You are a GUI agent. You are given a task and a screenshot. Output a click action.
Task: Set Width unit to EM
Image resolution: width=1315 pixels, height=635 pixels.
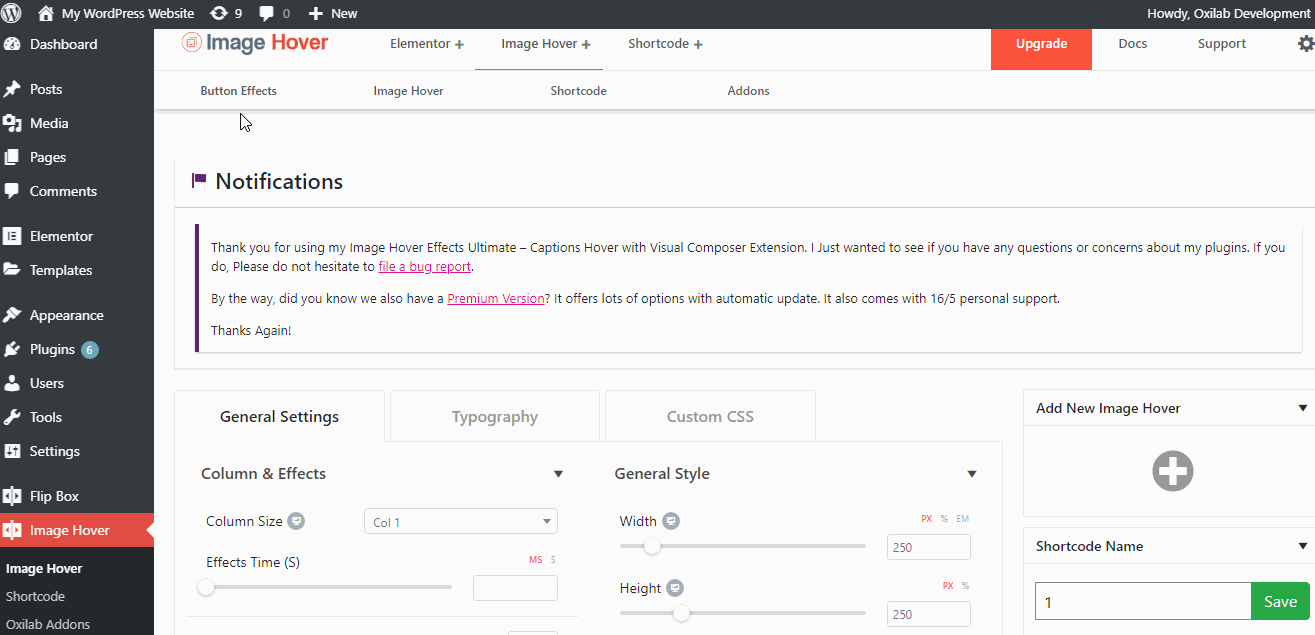click(x=963, y=519)
